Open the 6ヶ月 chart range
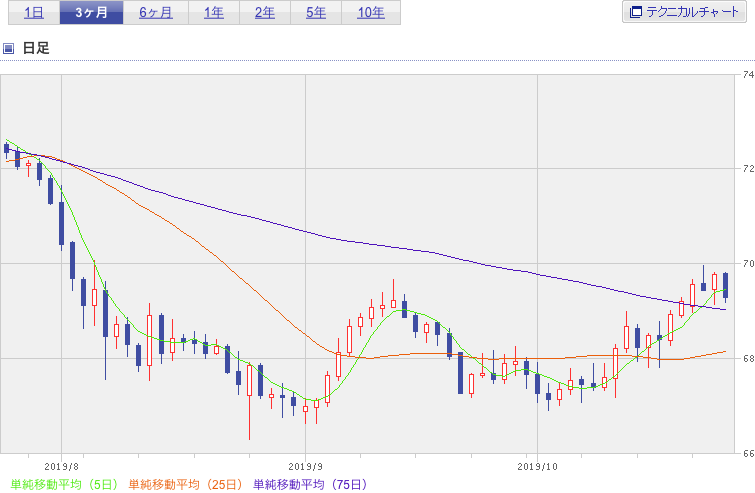The image size is (755, 493). (x=156, y=13)
